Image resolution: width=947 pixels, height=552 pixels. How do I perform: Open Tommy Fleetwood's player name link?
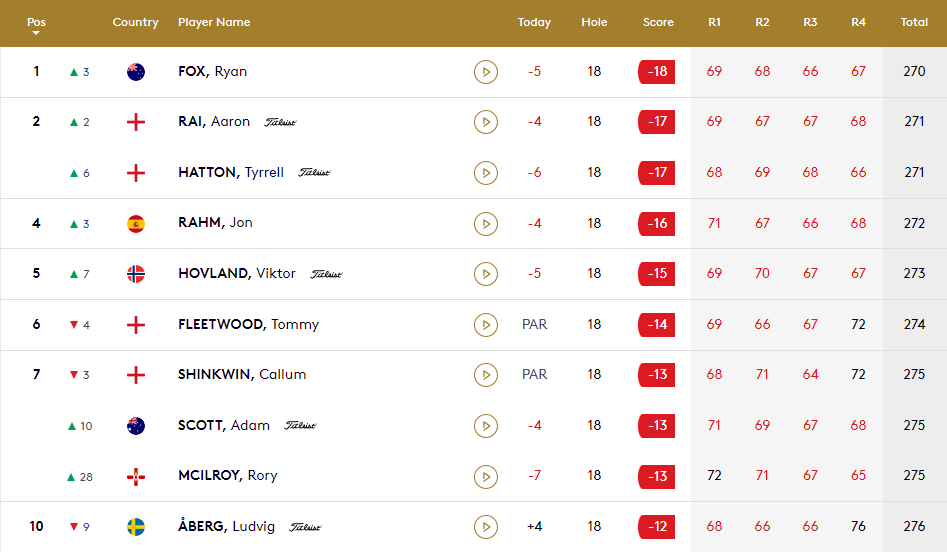click(248, 324)
